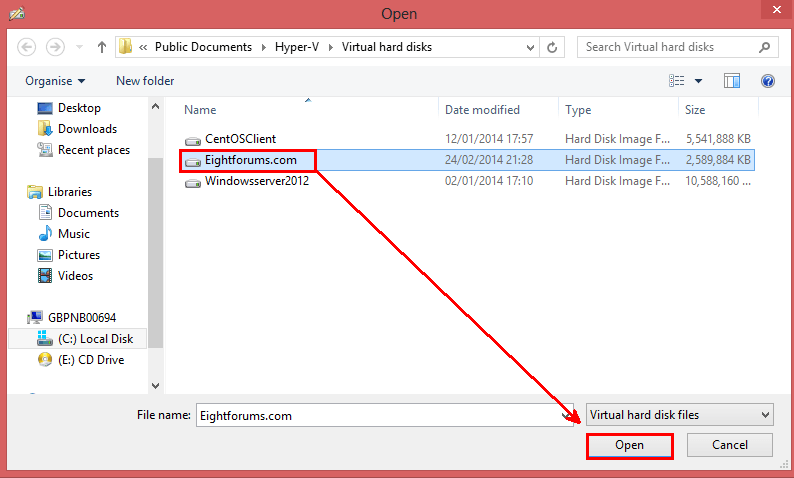Image resolution: width=794 pixels, height=478 pixels.
Task: Expand the Organise dropdown menu
Action: 55,81
